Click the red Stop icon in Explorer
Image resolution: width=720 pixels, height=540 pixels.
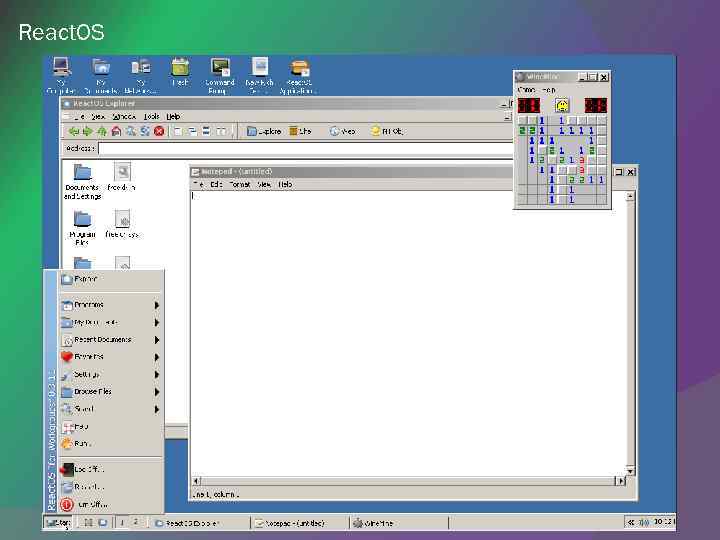[159, 131]
